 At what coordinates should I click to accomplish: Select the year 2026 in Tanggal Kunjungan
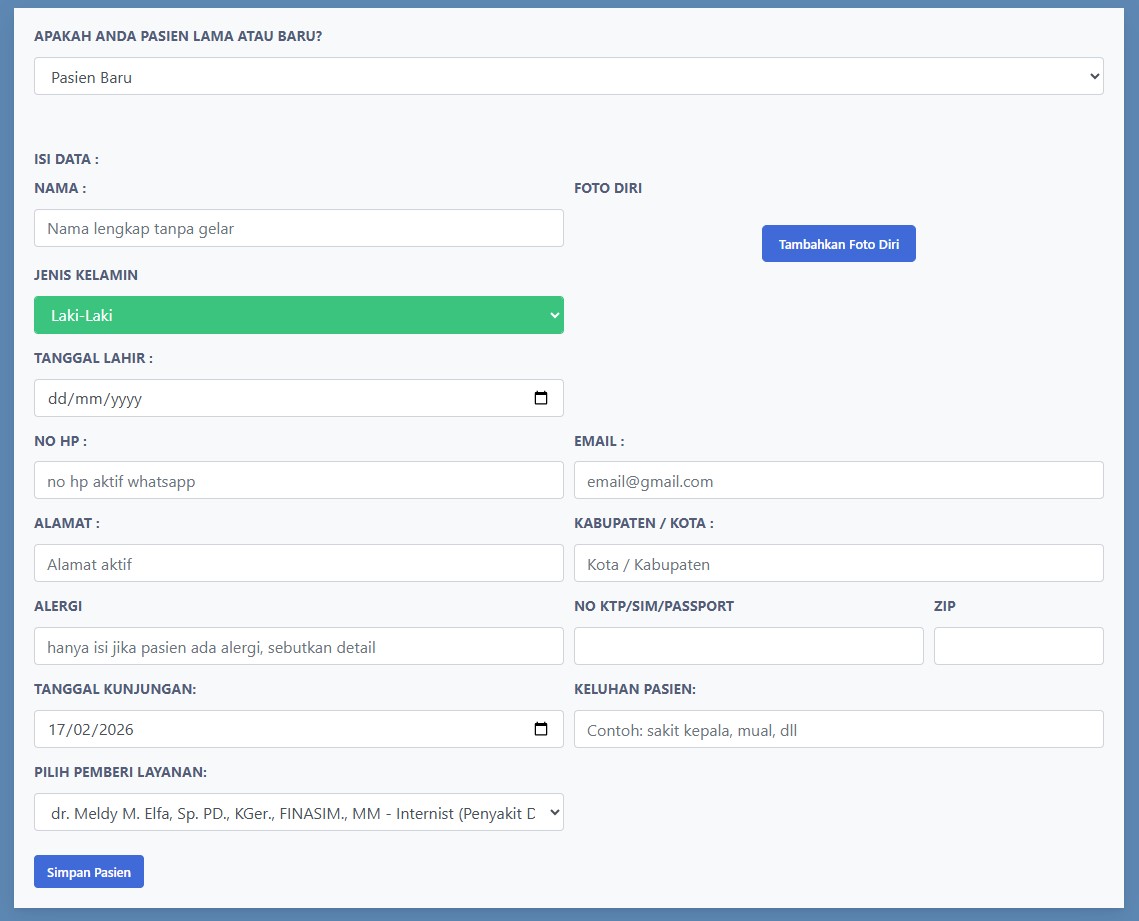(115, 730)
